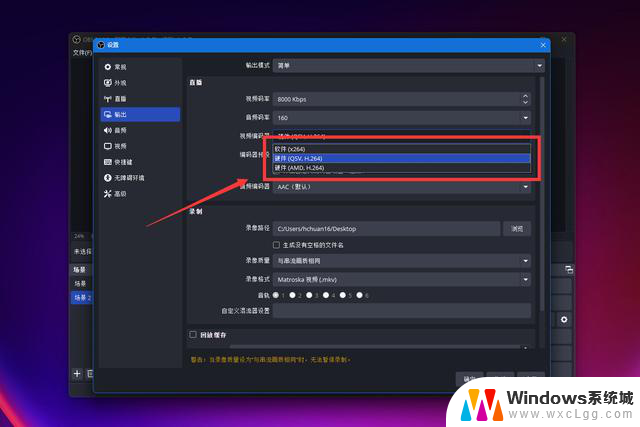
Task: Click the 直播 section heading
Action: (x=196, y=82)
